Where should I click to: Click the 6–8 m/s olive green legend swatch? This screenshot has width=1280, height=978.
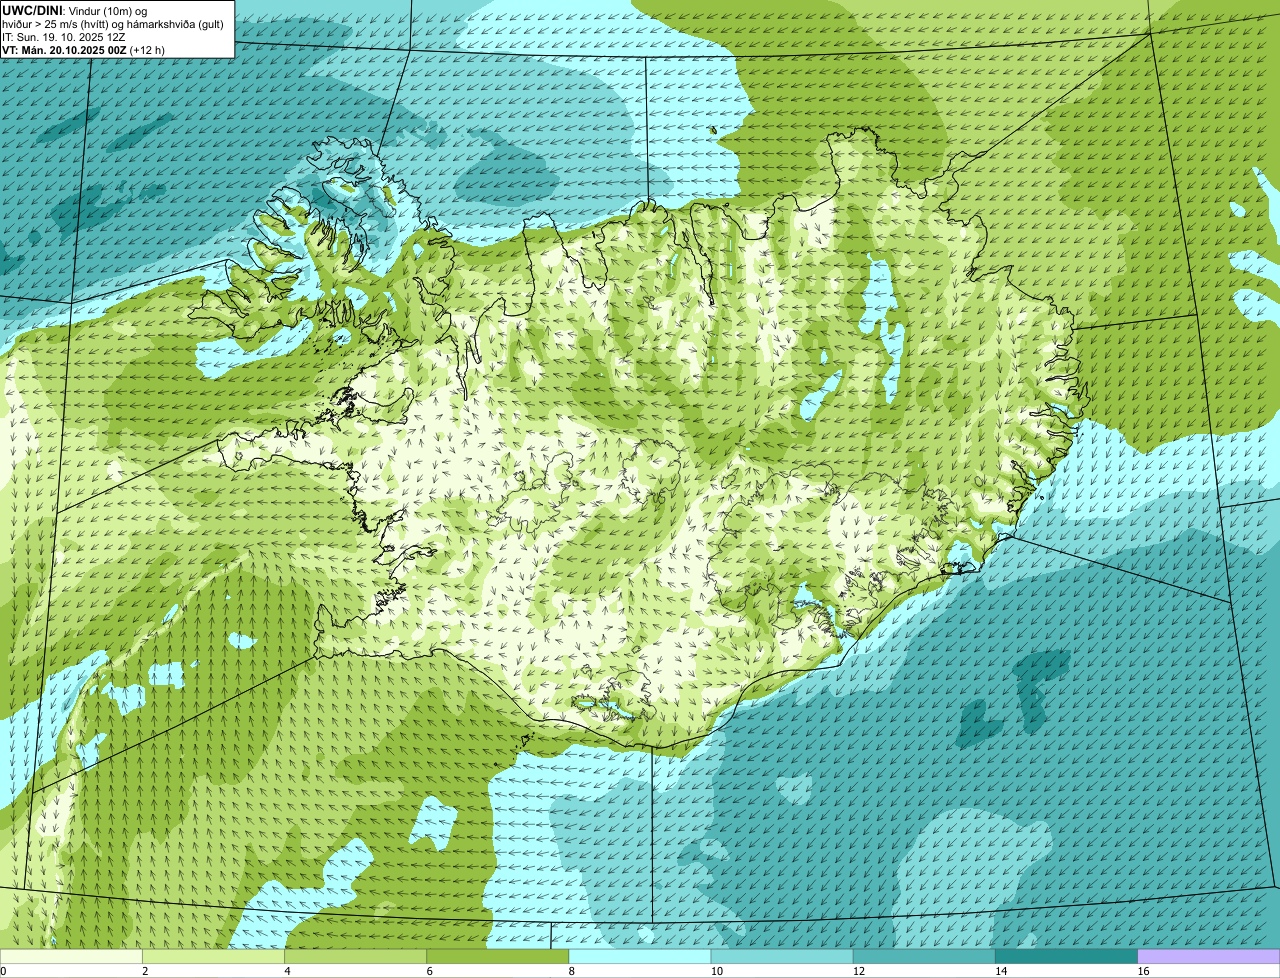[x=497, y=956]
